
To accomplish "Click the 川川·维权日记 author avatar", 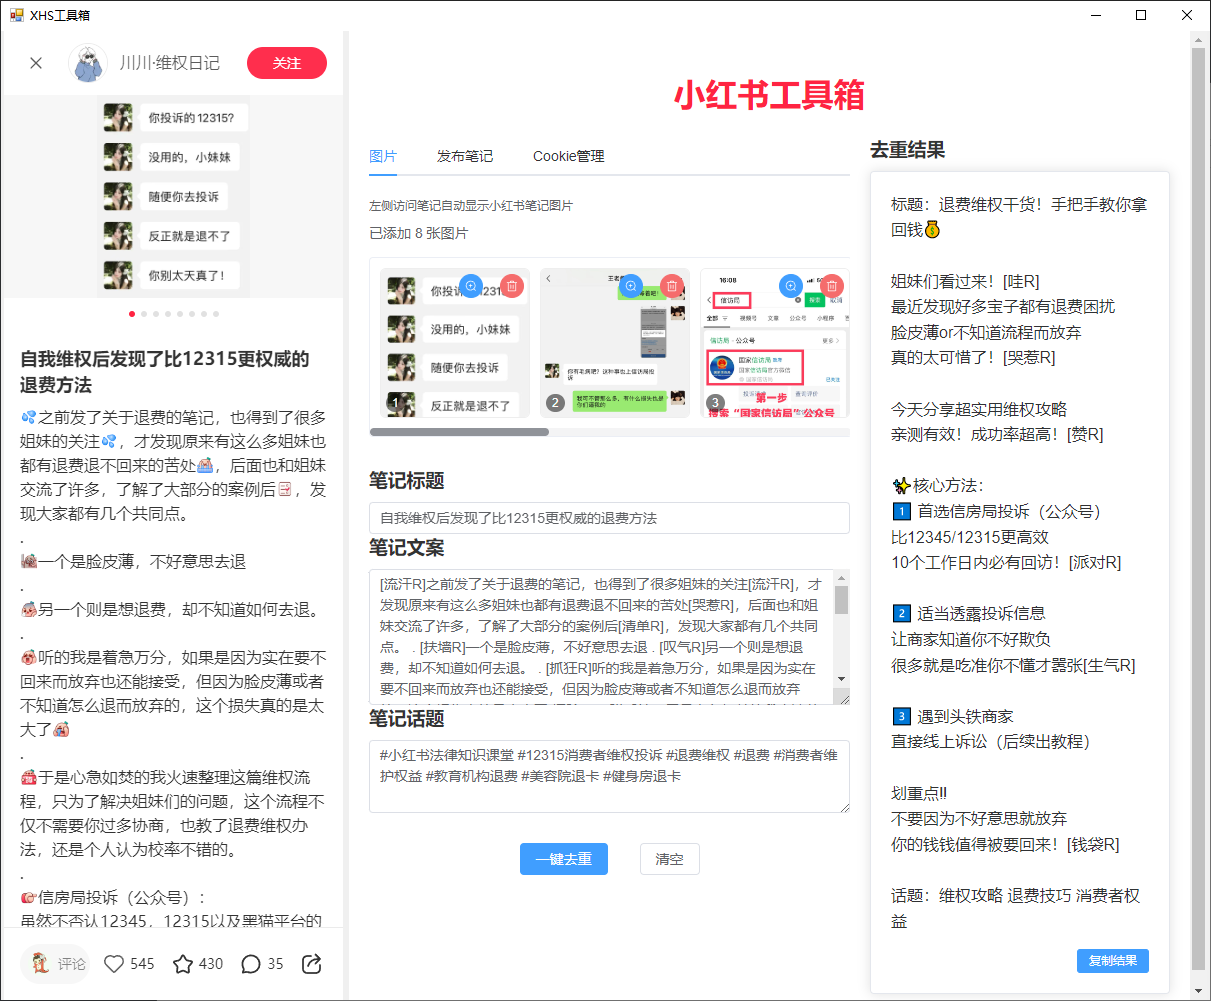I will (x=88, y=63).
